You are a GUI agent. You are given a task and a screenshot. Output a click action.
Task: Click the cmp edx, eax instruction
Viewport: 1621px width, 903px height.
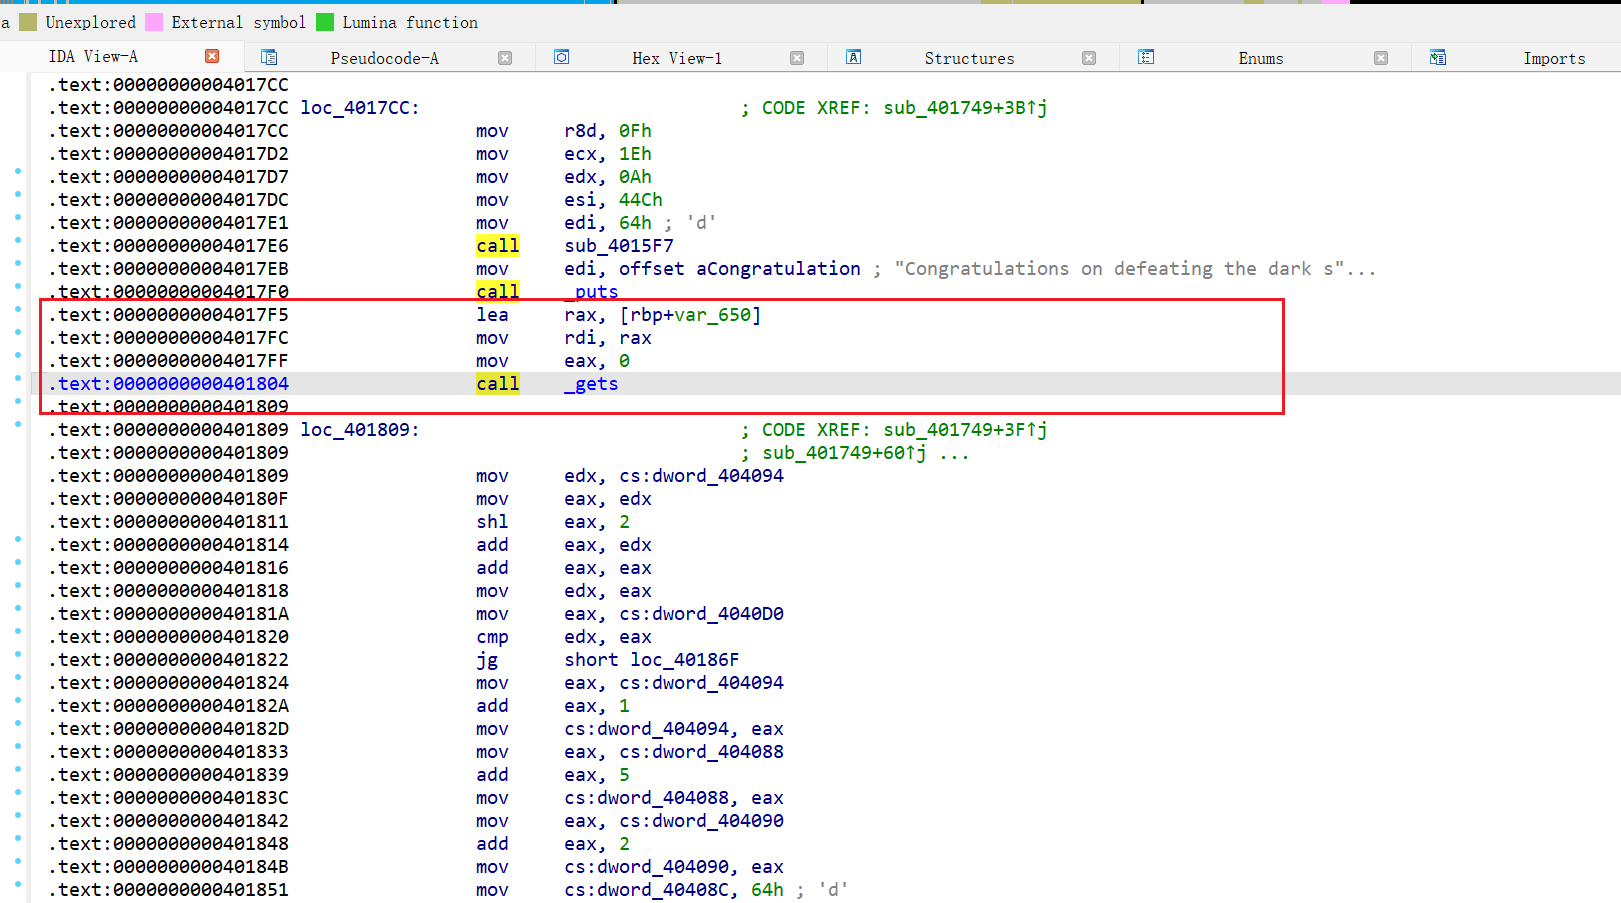click(564, 637)
